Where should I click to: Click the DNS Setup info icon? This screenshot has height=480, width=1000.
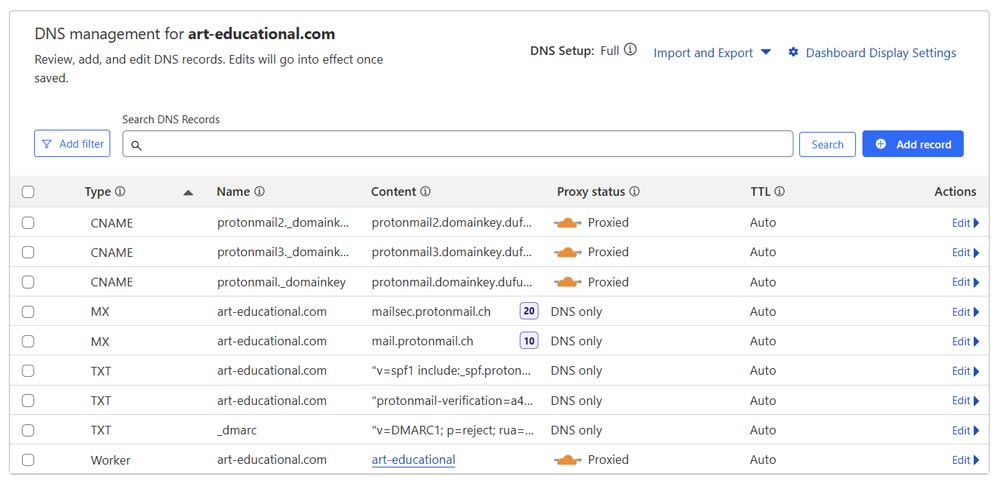(x=630, y=50)
